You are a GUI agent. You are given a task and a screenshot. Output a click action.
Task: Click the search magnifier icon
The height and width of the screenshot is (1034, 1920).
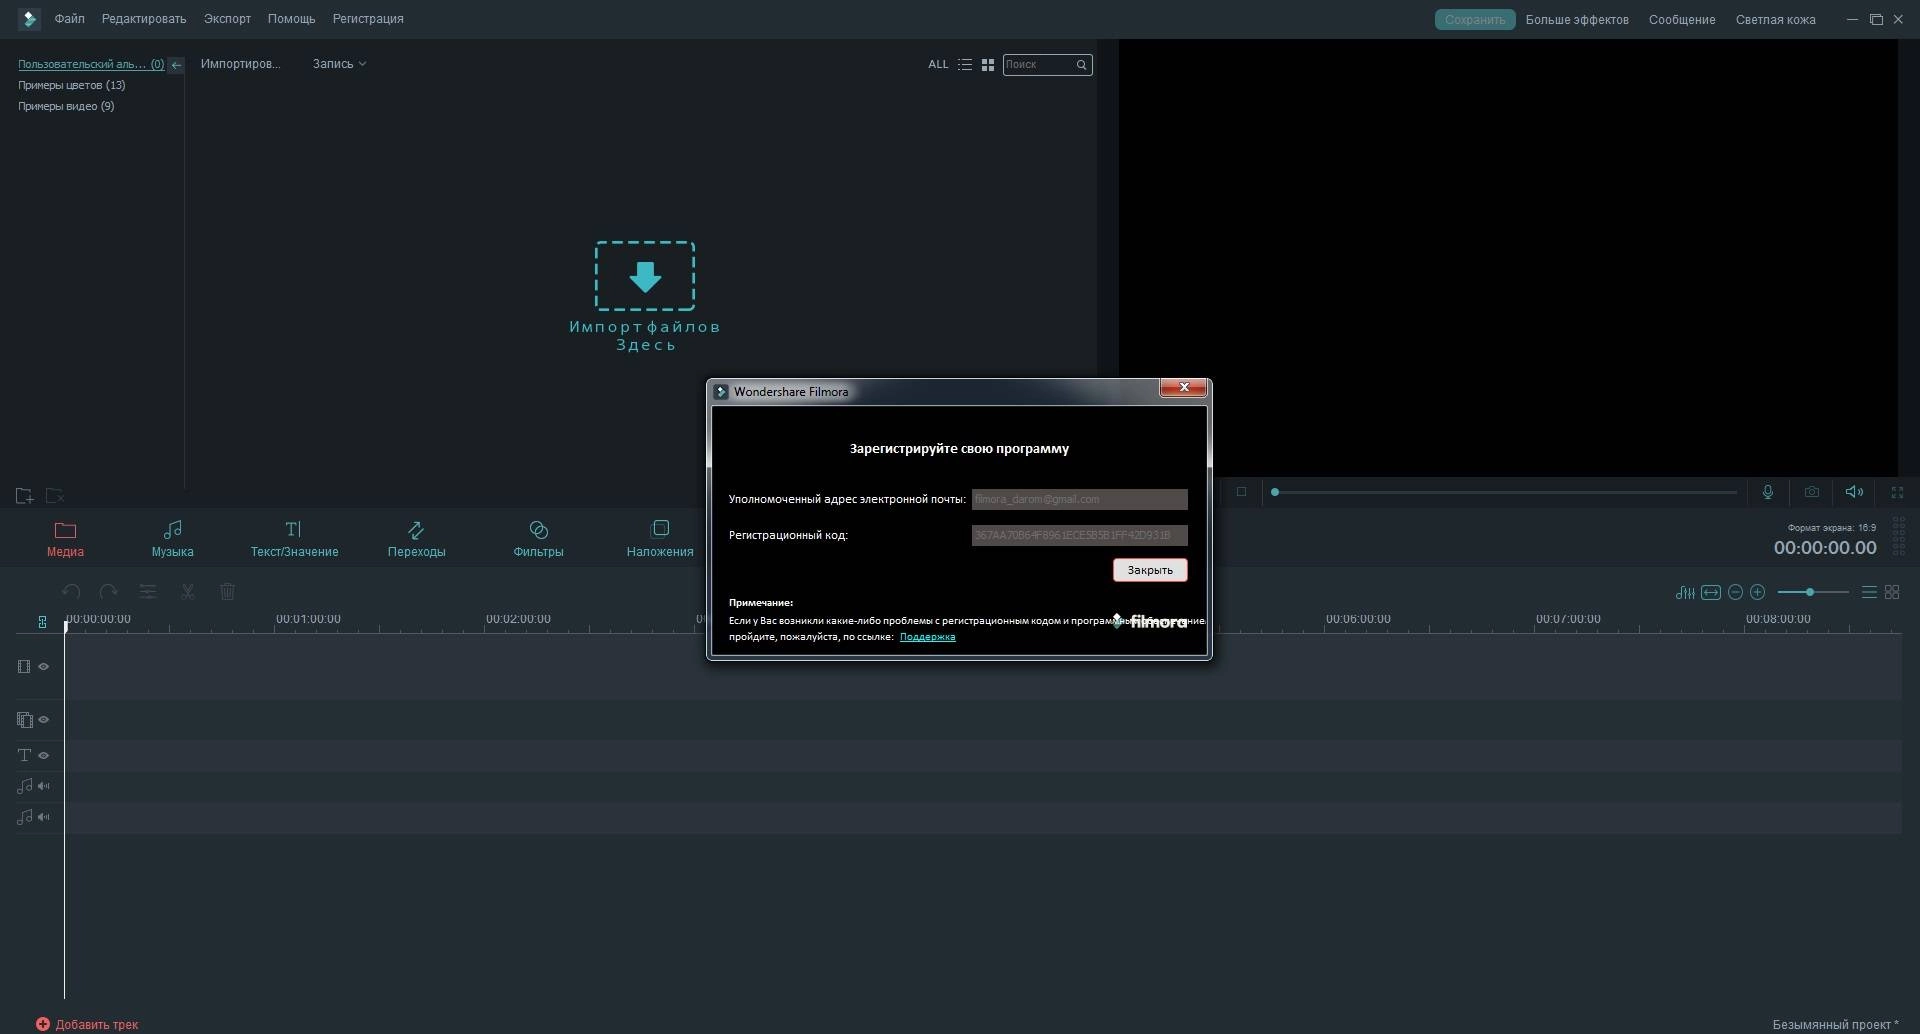[x=1081, y=65]
